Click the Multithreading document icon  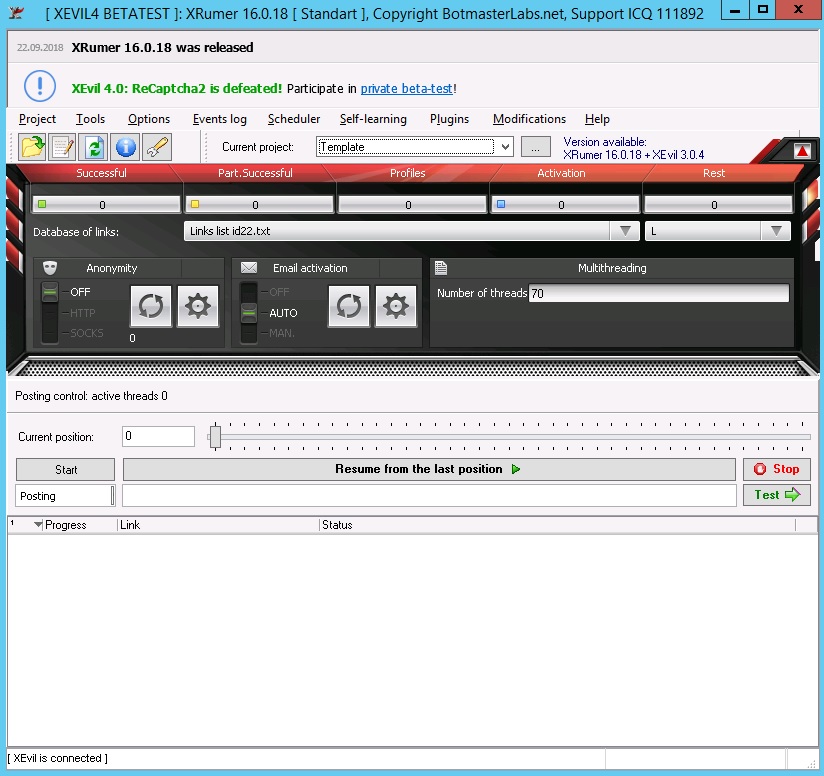(x=441, y=268)
